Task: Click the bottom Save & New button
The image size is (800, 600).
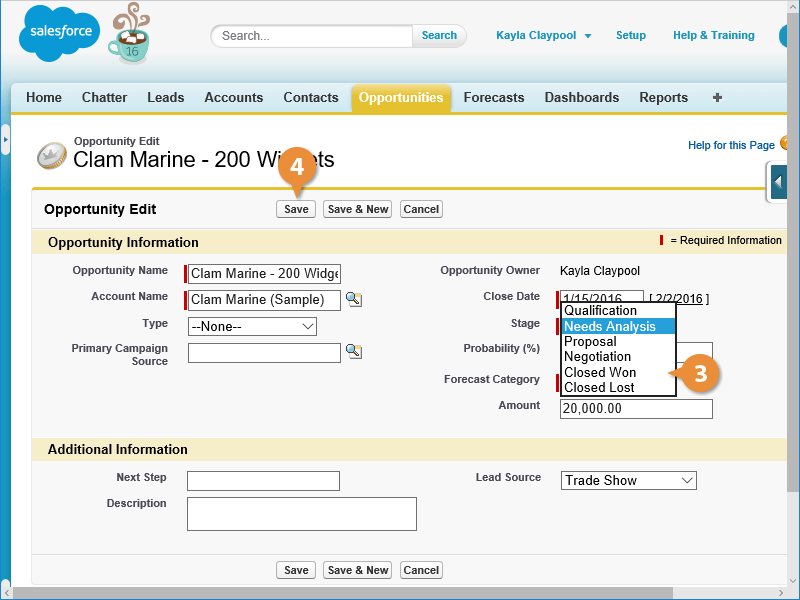Action: point(358,570)
